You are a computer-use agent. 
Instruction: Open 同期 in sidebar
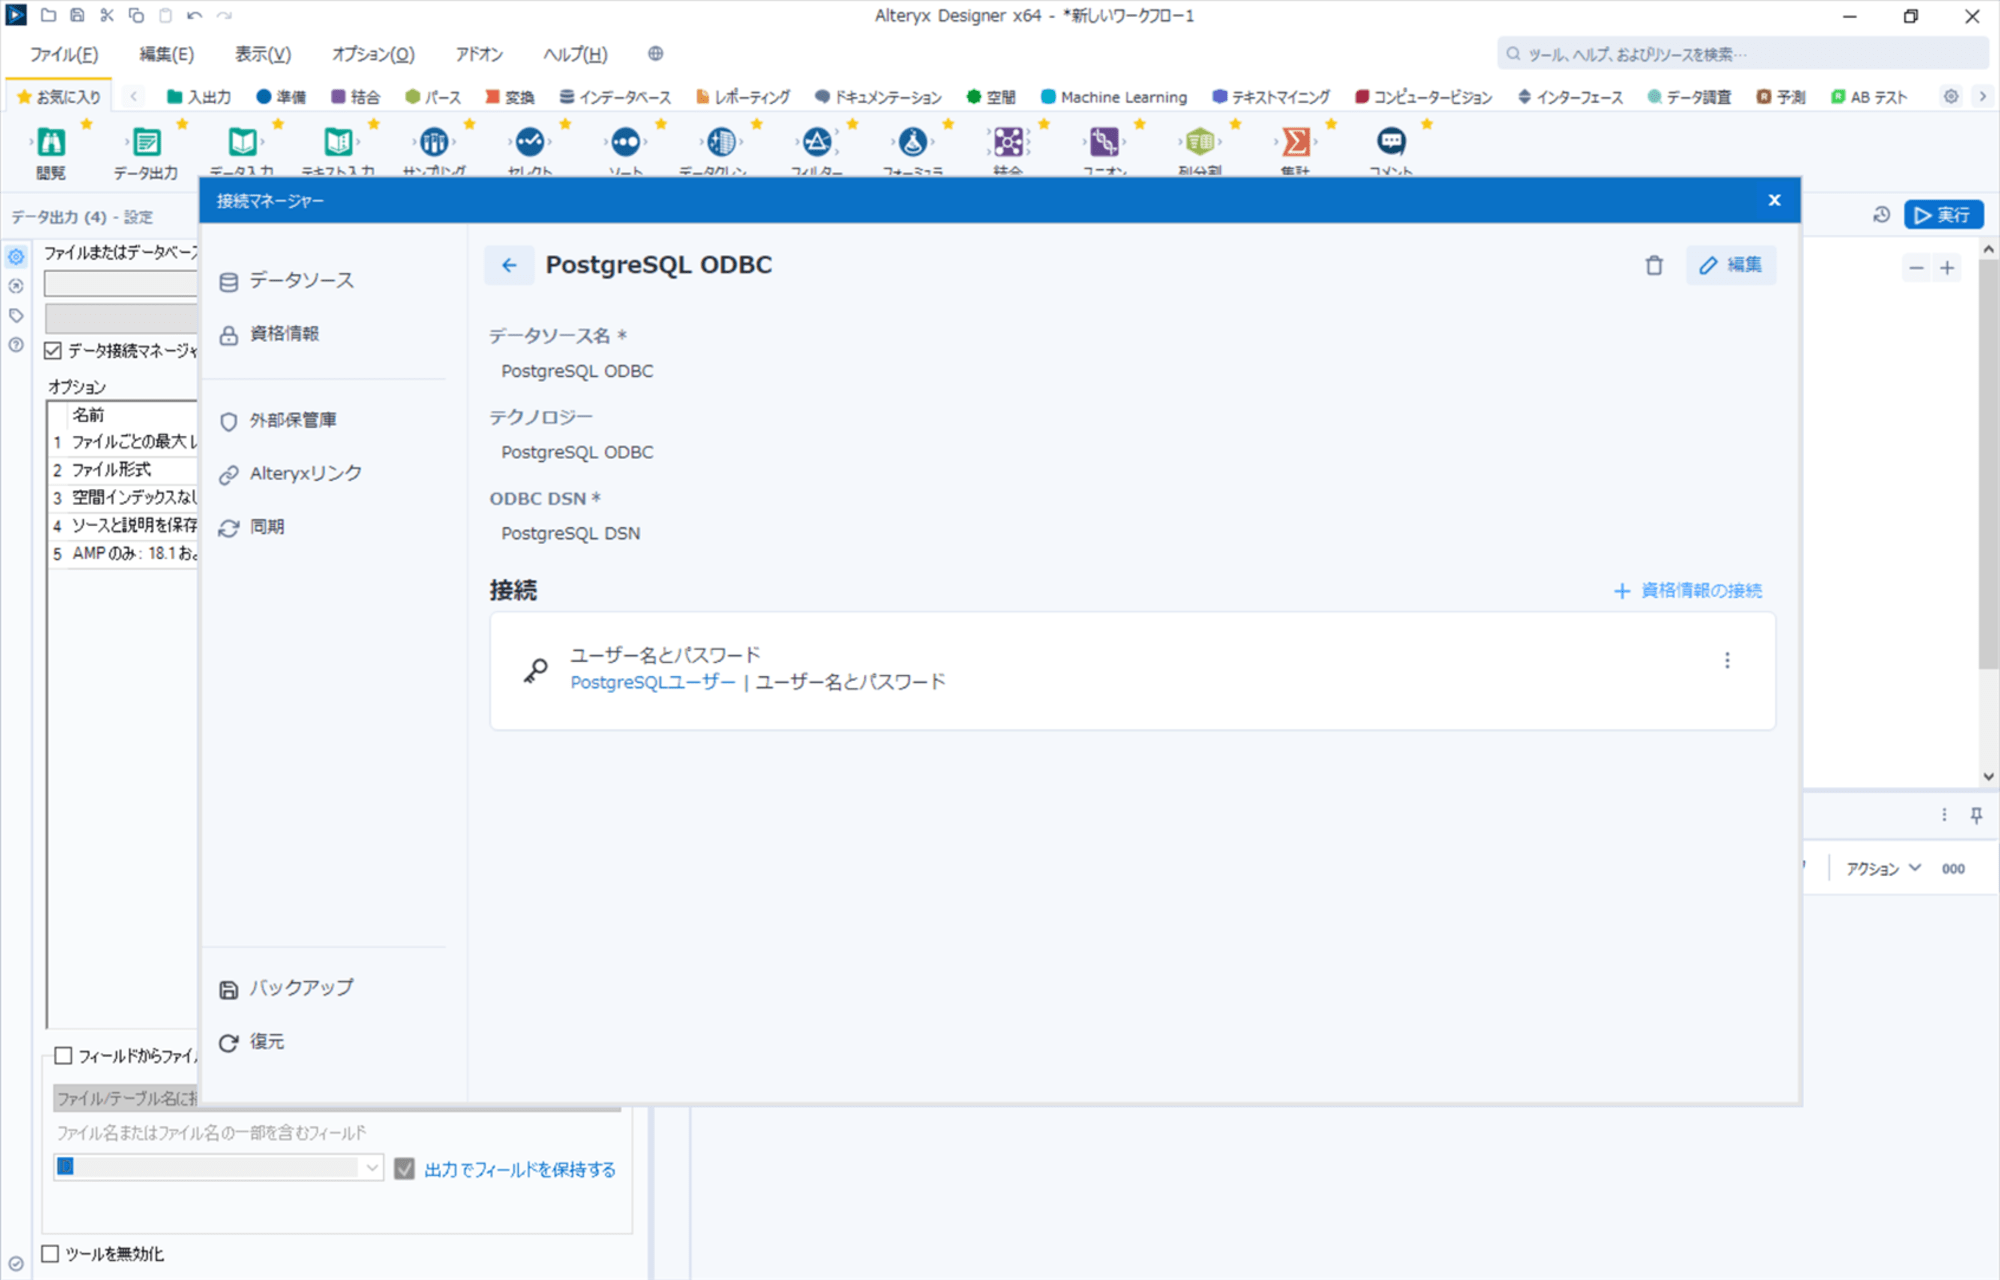tap(252, 526)
